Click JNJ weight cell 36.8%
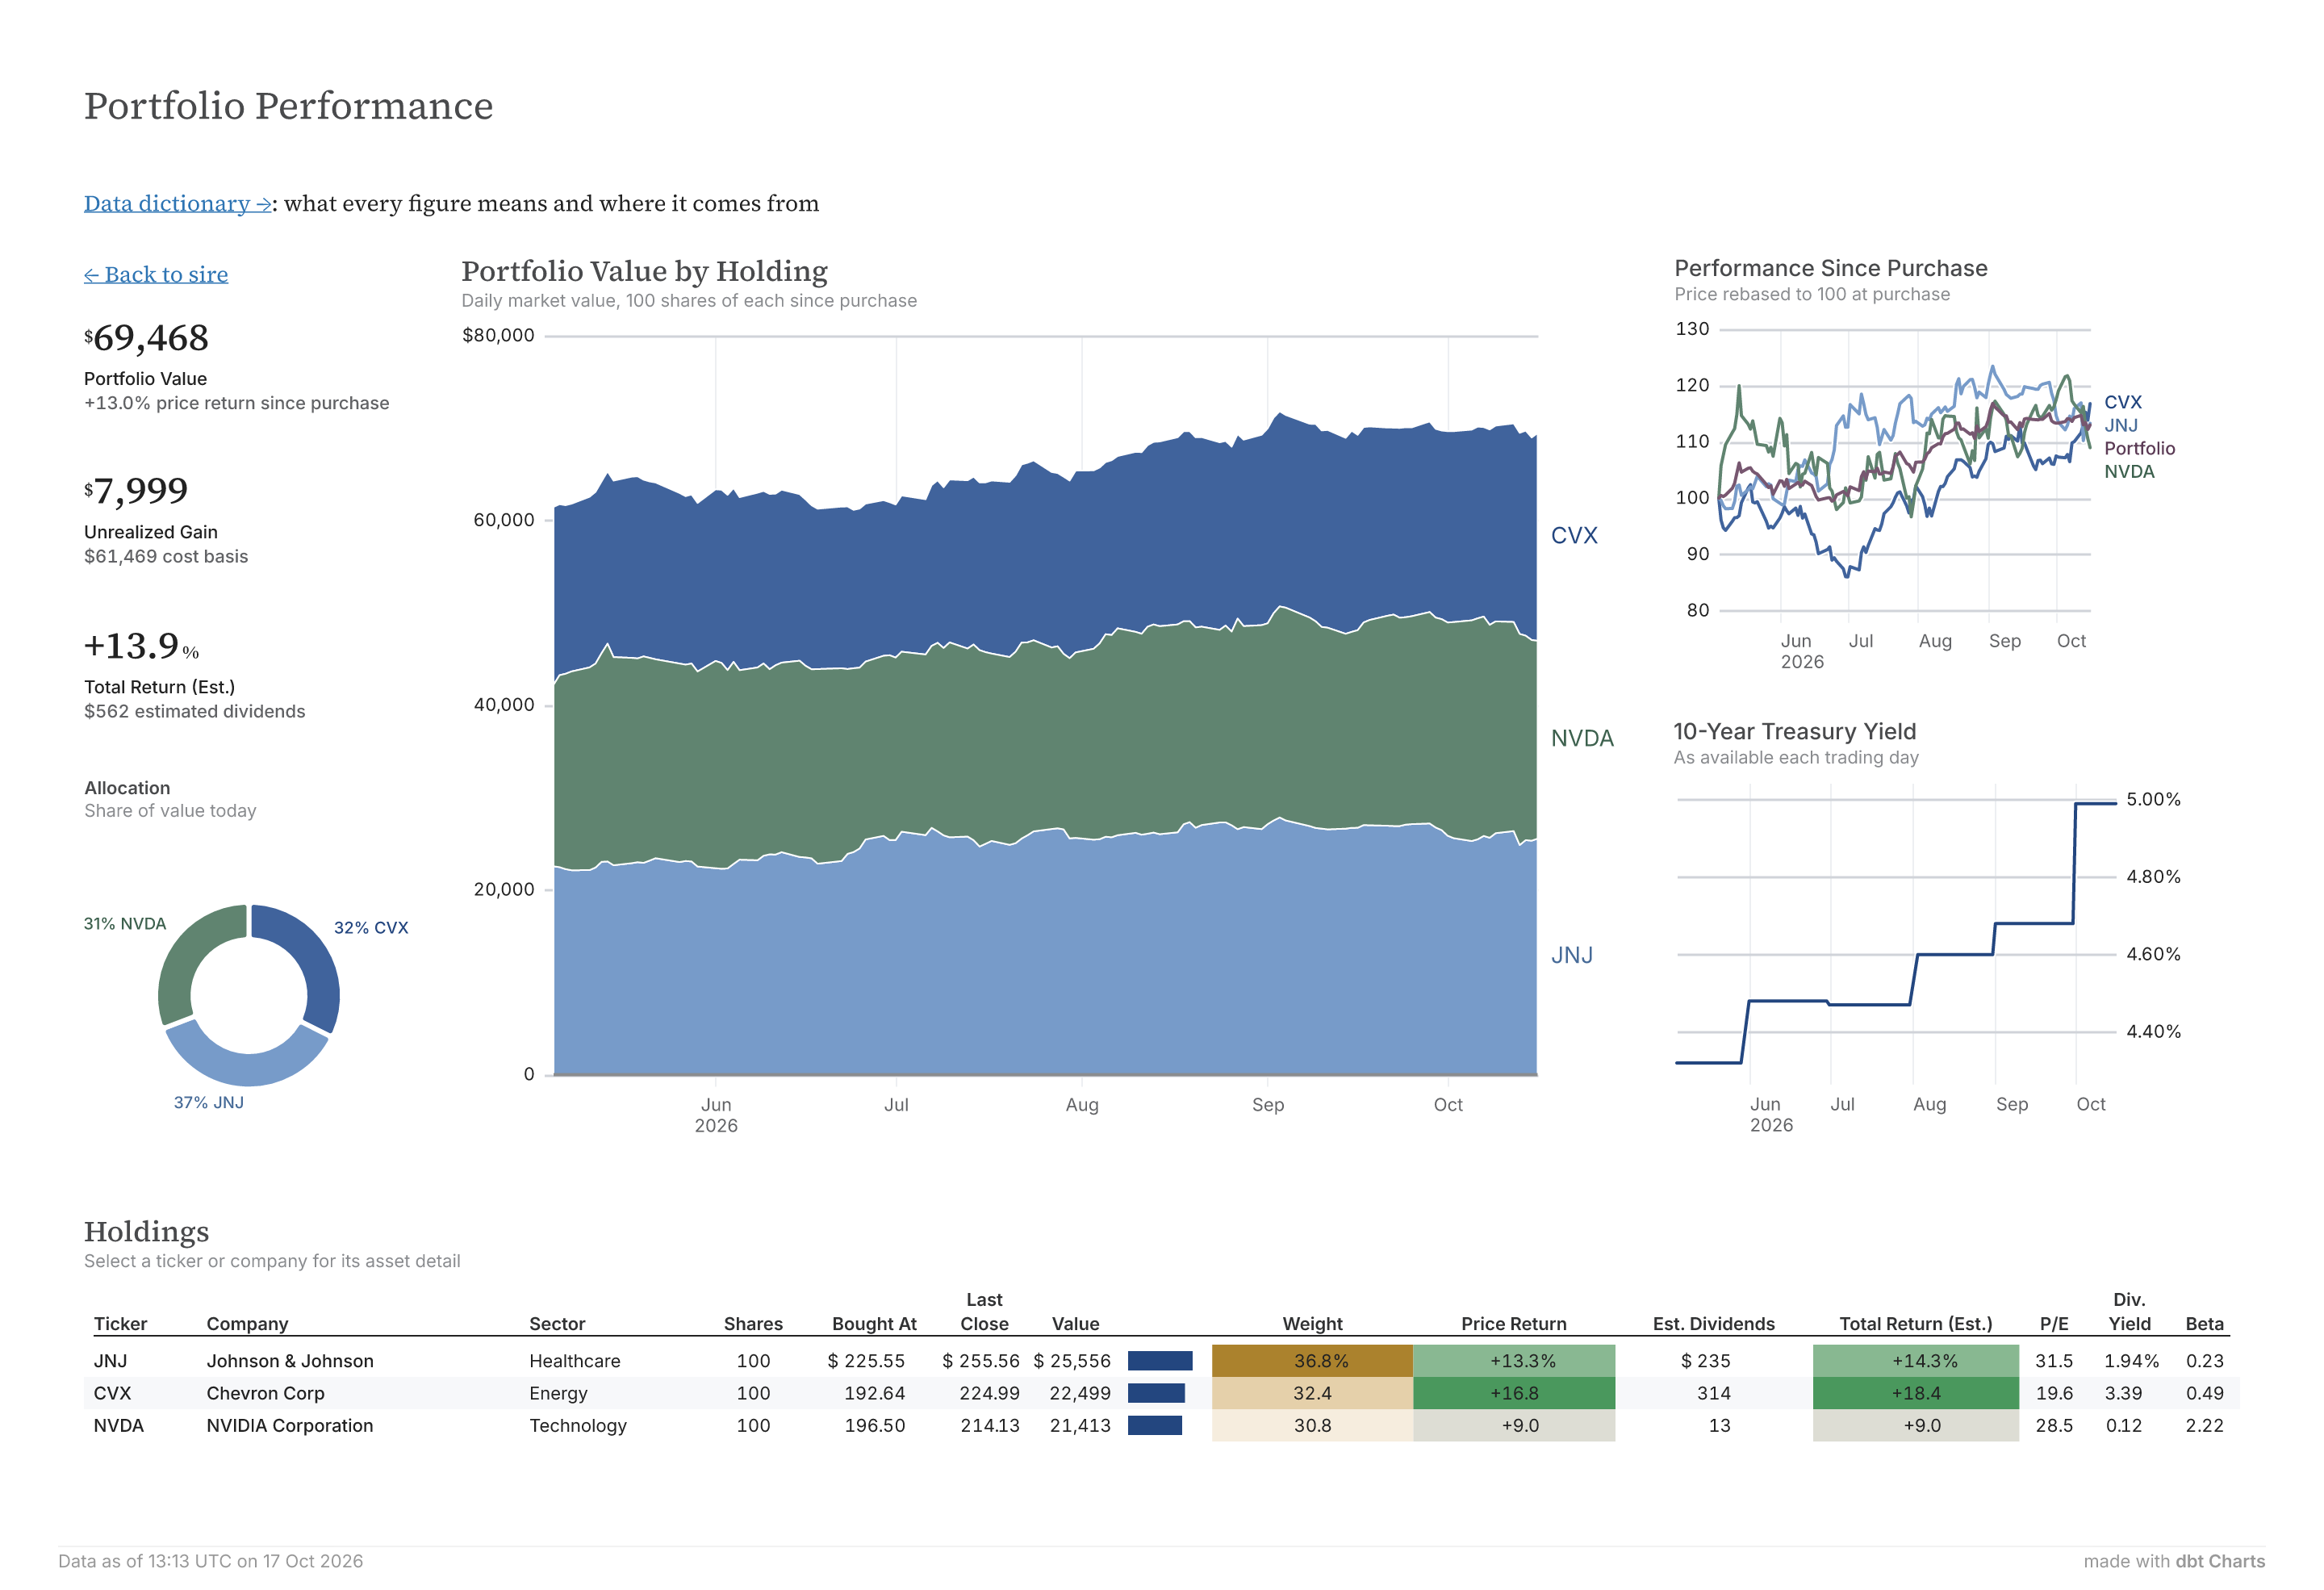The width and height of the screenshot is (2324, 1590). (x=1312, y=1361)
